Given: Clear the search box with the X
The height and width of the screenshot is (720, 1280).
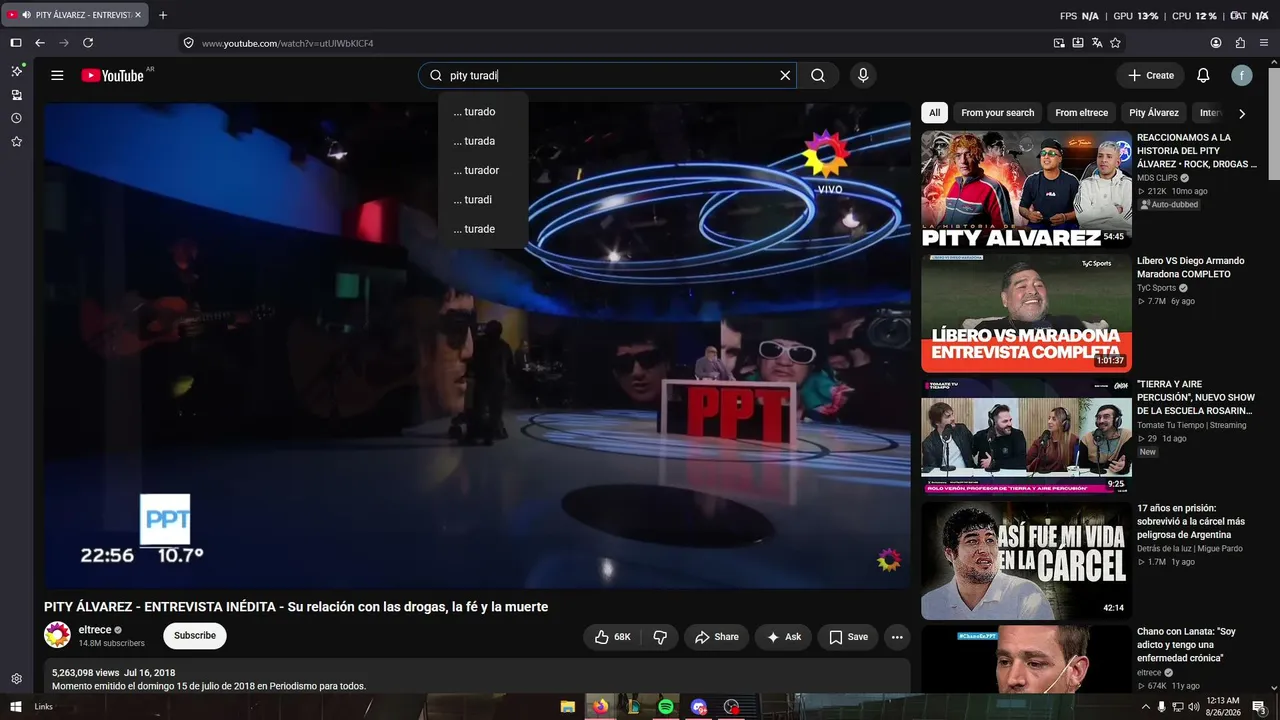Looking at the screenshot, I should point(785,75).
